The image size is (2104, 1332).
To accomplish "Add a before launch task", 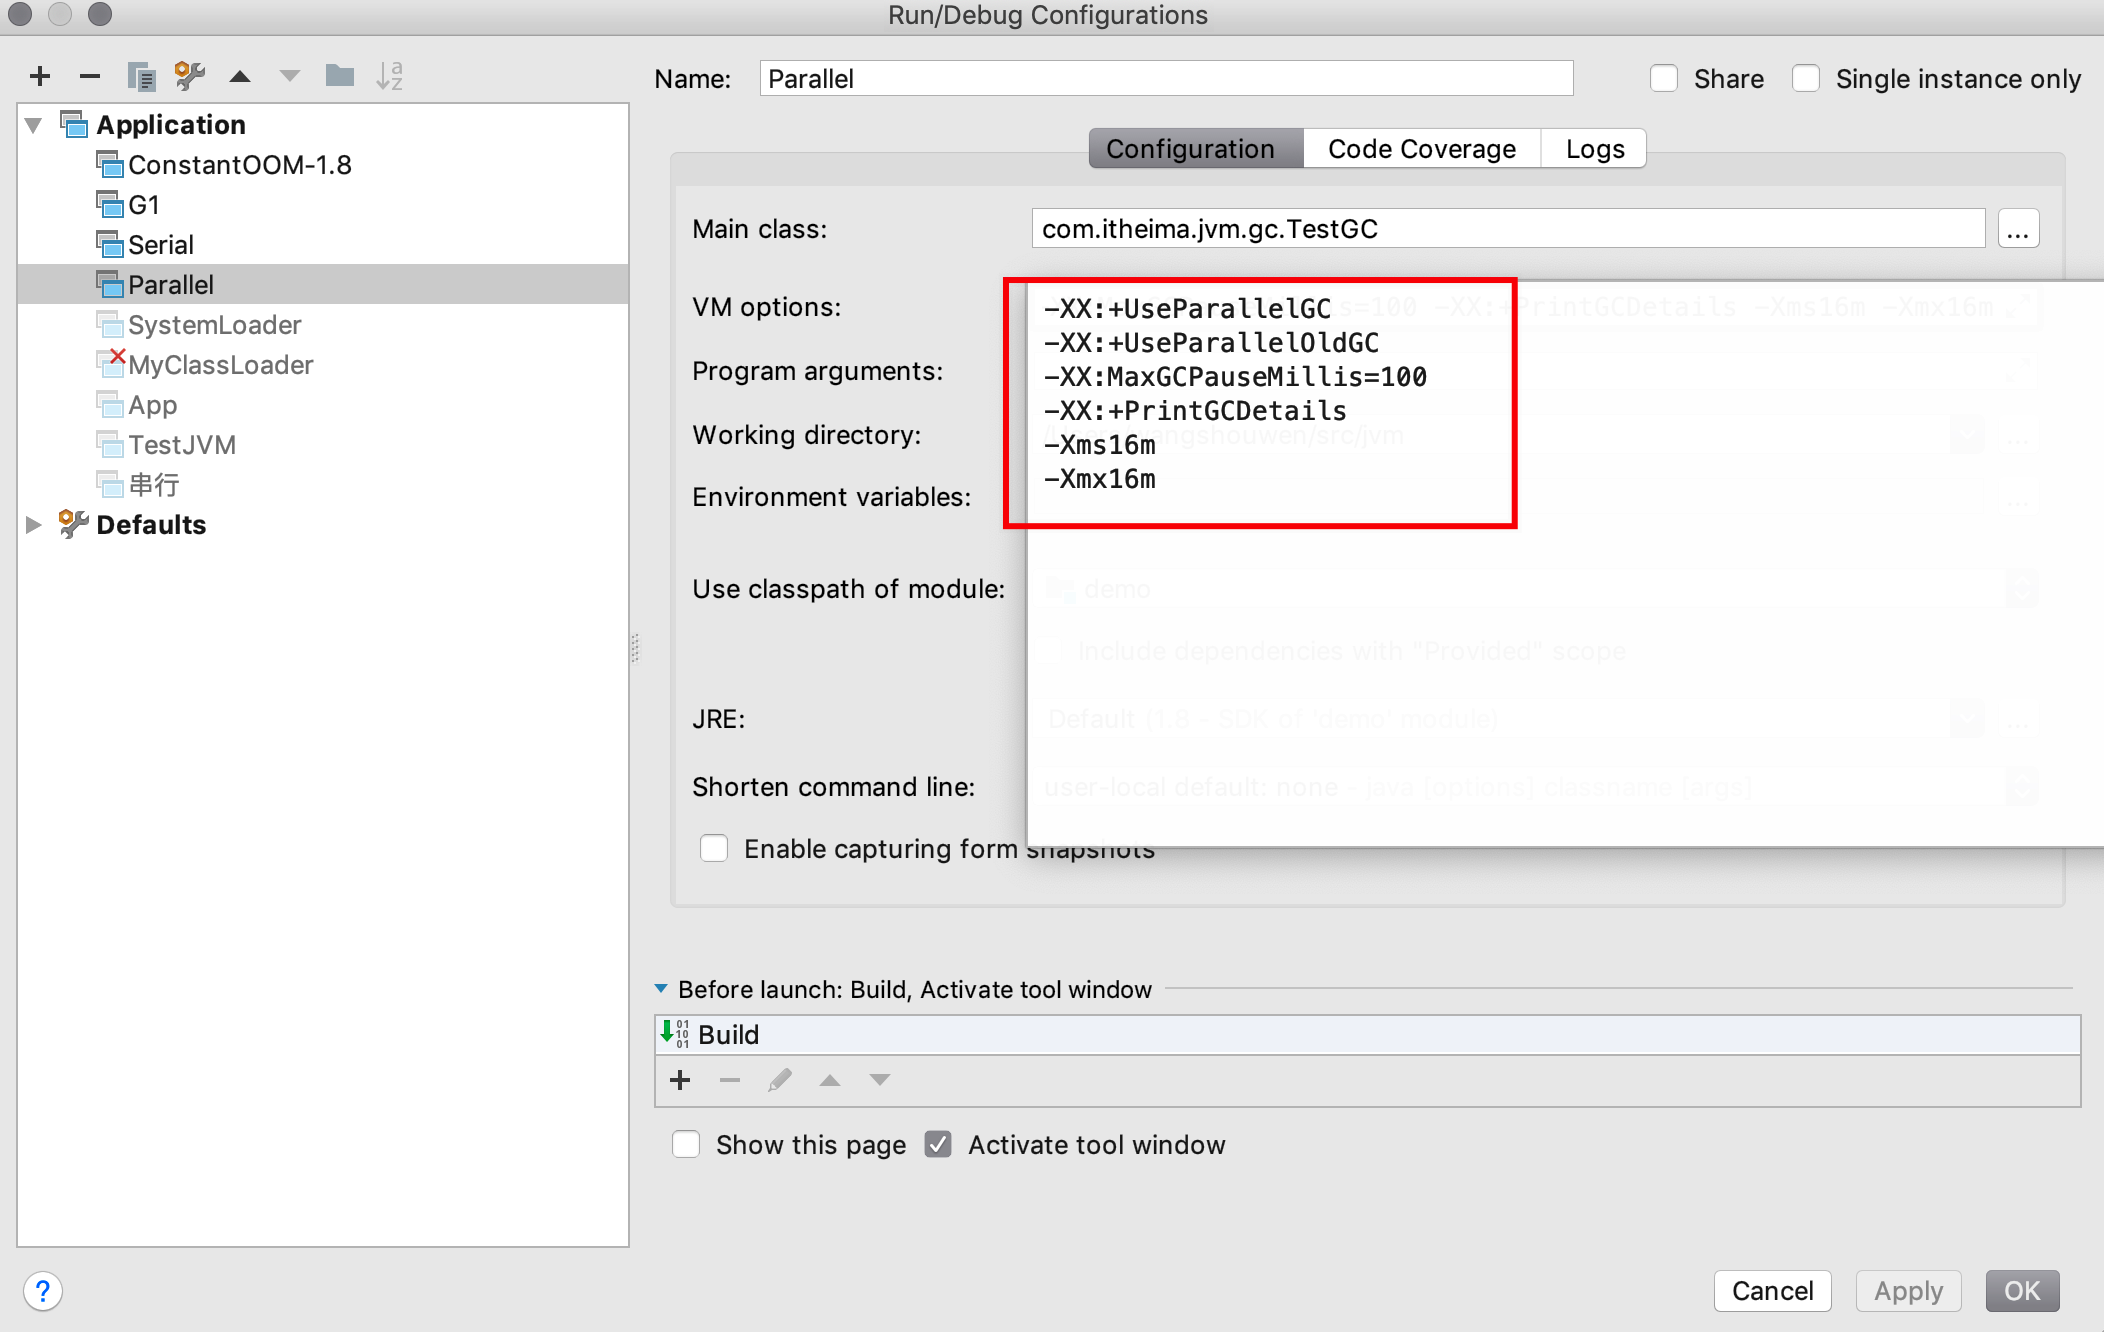I will tap(680, 1080).
